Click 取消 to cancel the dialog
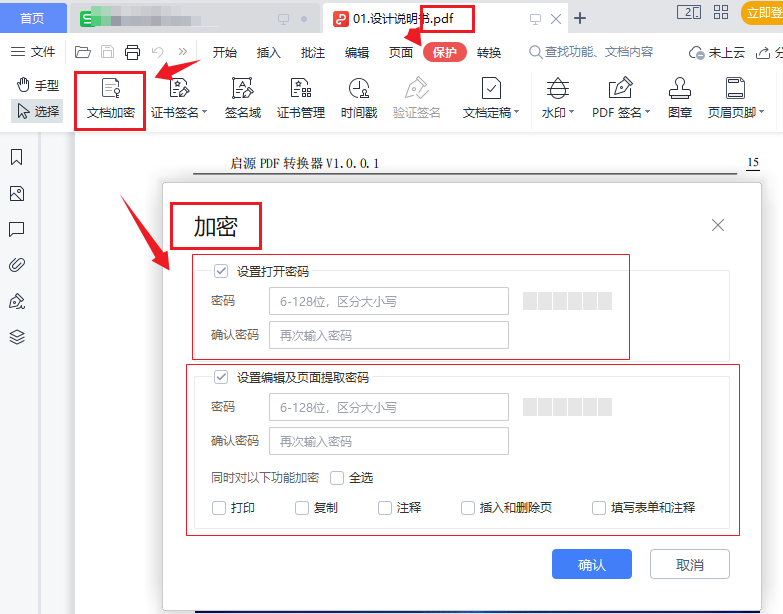The image size is (783, 614). pyautogui.click(x=690, y=564)
